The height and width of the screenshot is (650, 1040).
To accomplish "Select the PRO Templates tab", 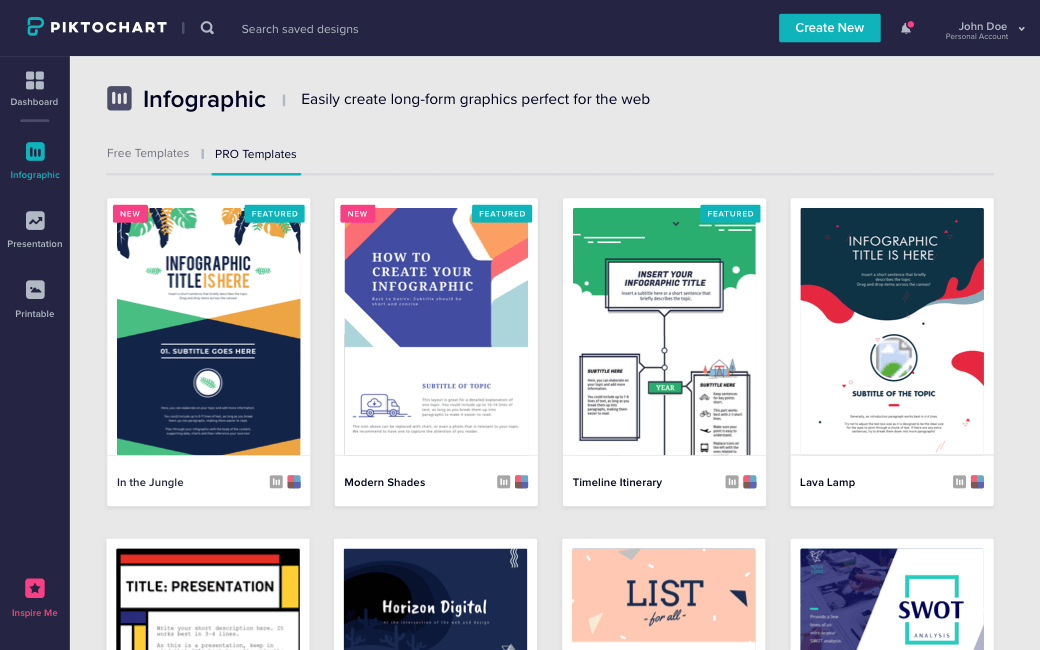I will pos(256,154).
